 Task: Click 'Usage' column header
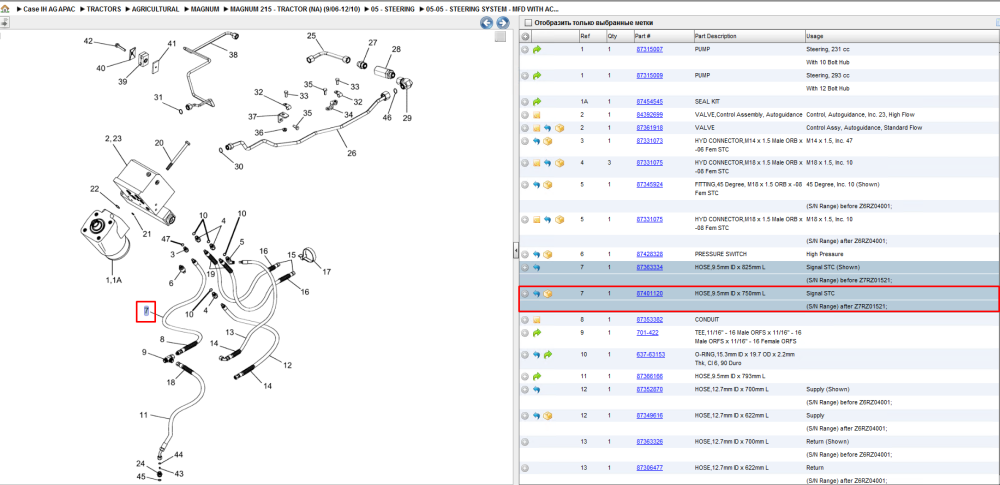(814, 36)
